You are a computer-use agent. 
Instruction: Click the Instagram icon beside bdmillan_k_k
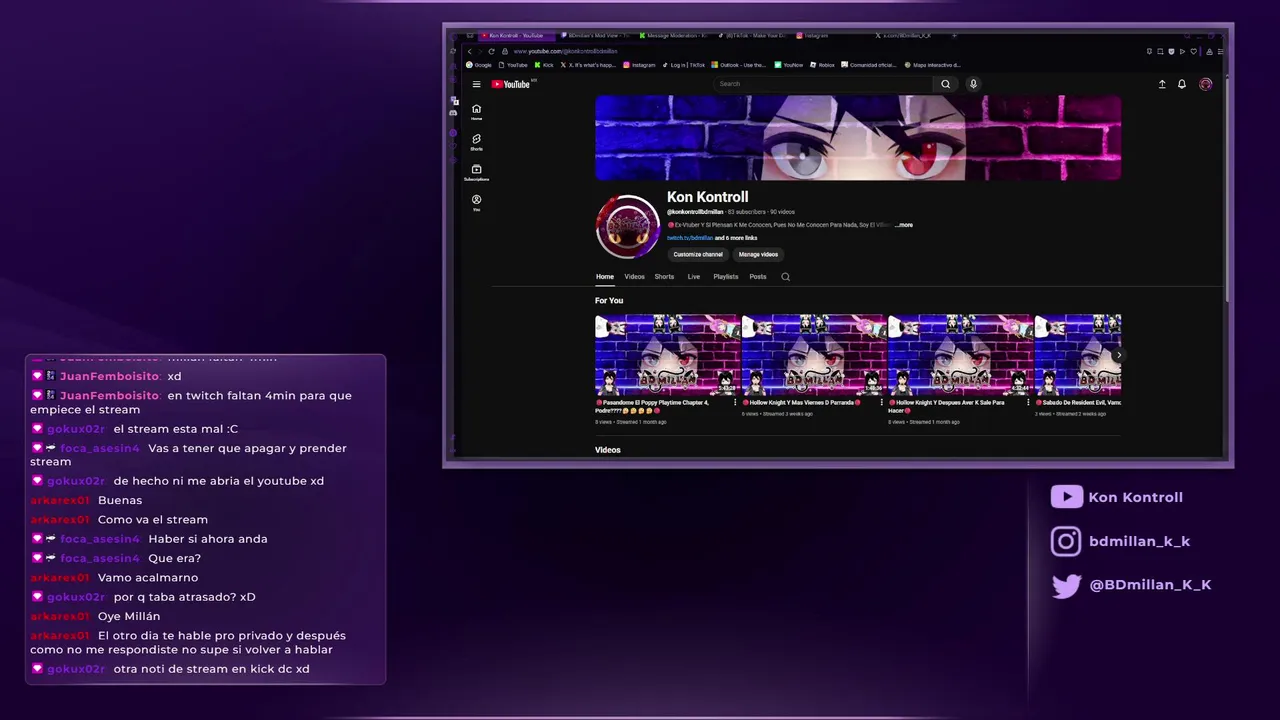pos(1066,541)
